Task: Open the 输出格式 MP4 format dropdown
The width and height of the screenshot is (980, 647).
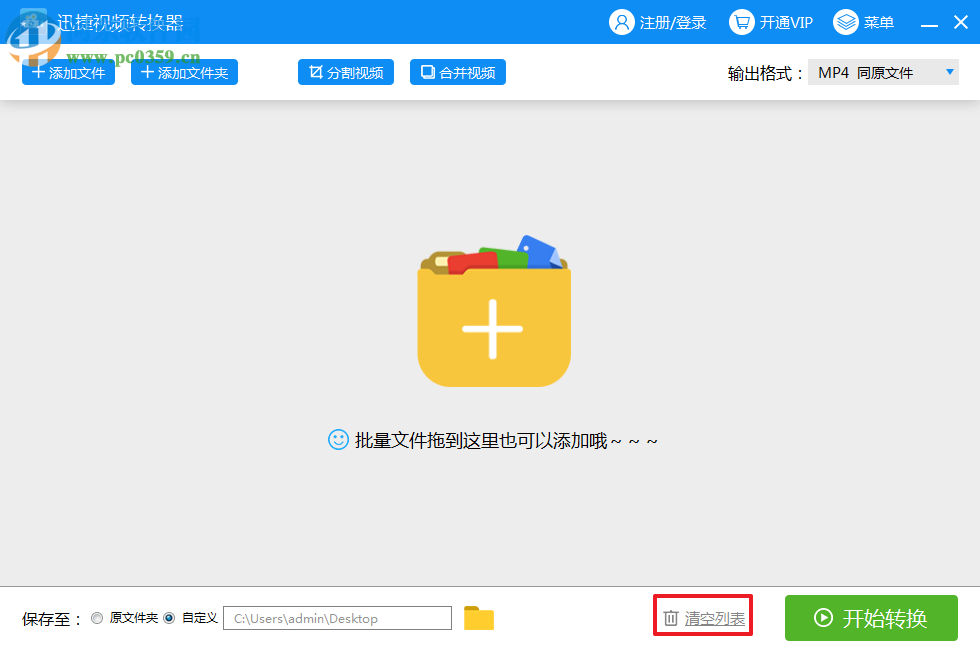Action: (x=884, y=71)
